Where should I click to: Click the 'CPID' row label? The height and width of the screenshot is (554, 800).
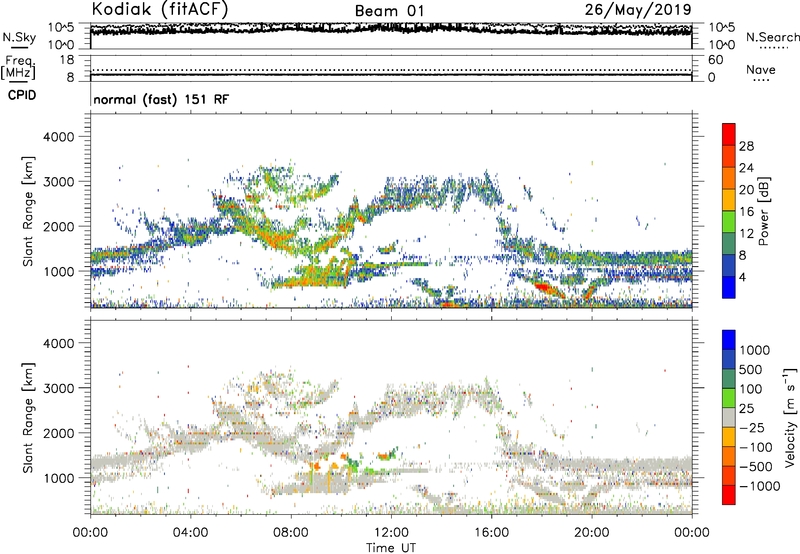coord(22,95)
